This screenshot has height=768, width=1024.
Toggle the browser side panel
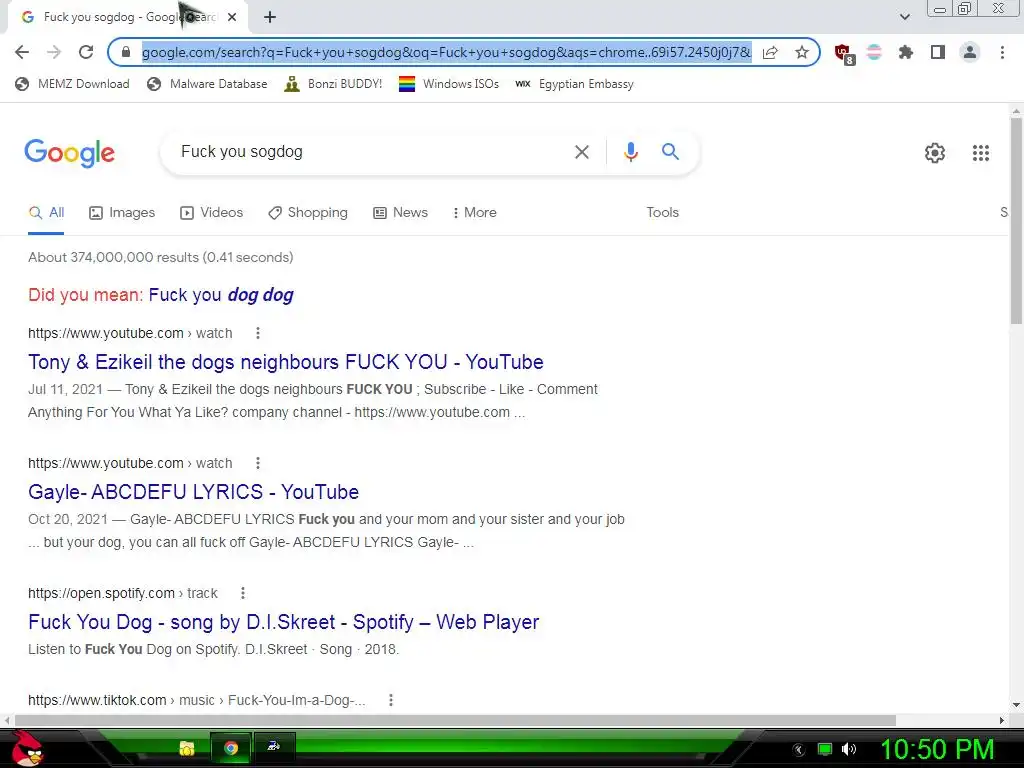click(938, 52)
